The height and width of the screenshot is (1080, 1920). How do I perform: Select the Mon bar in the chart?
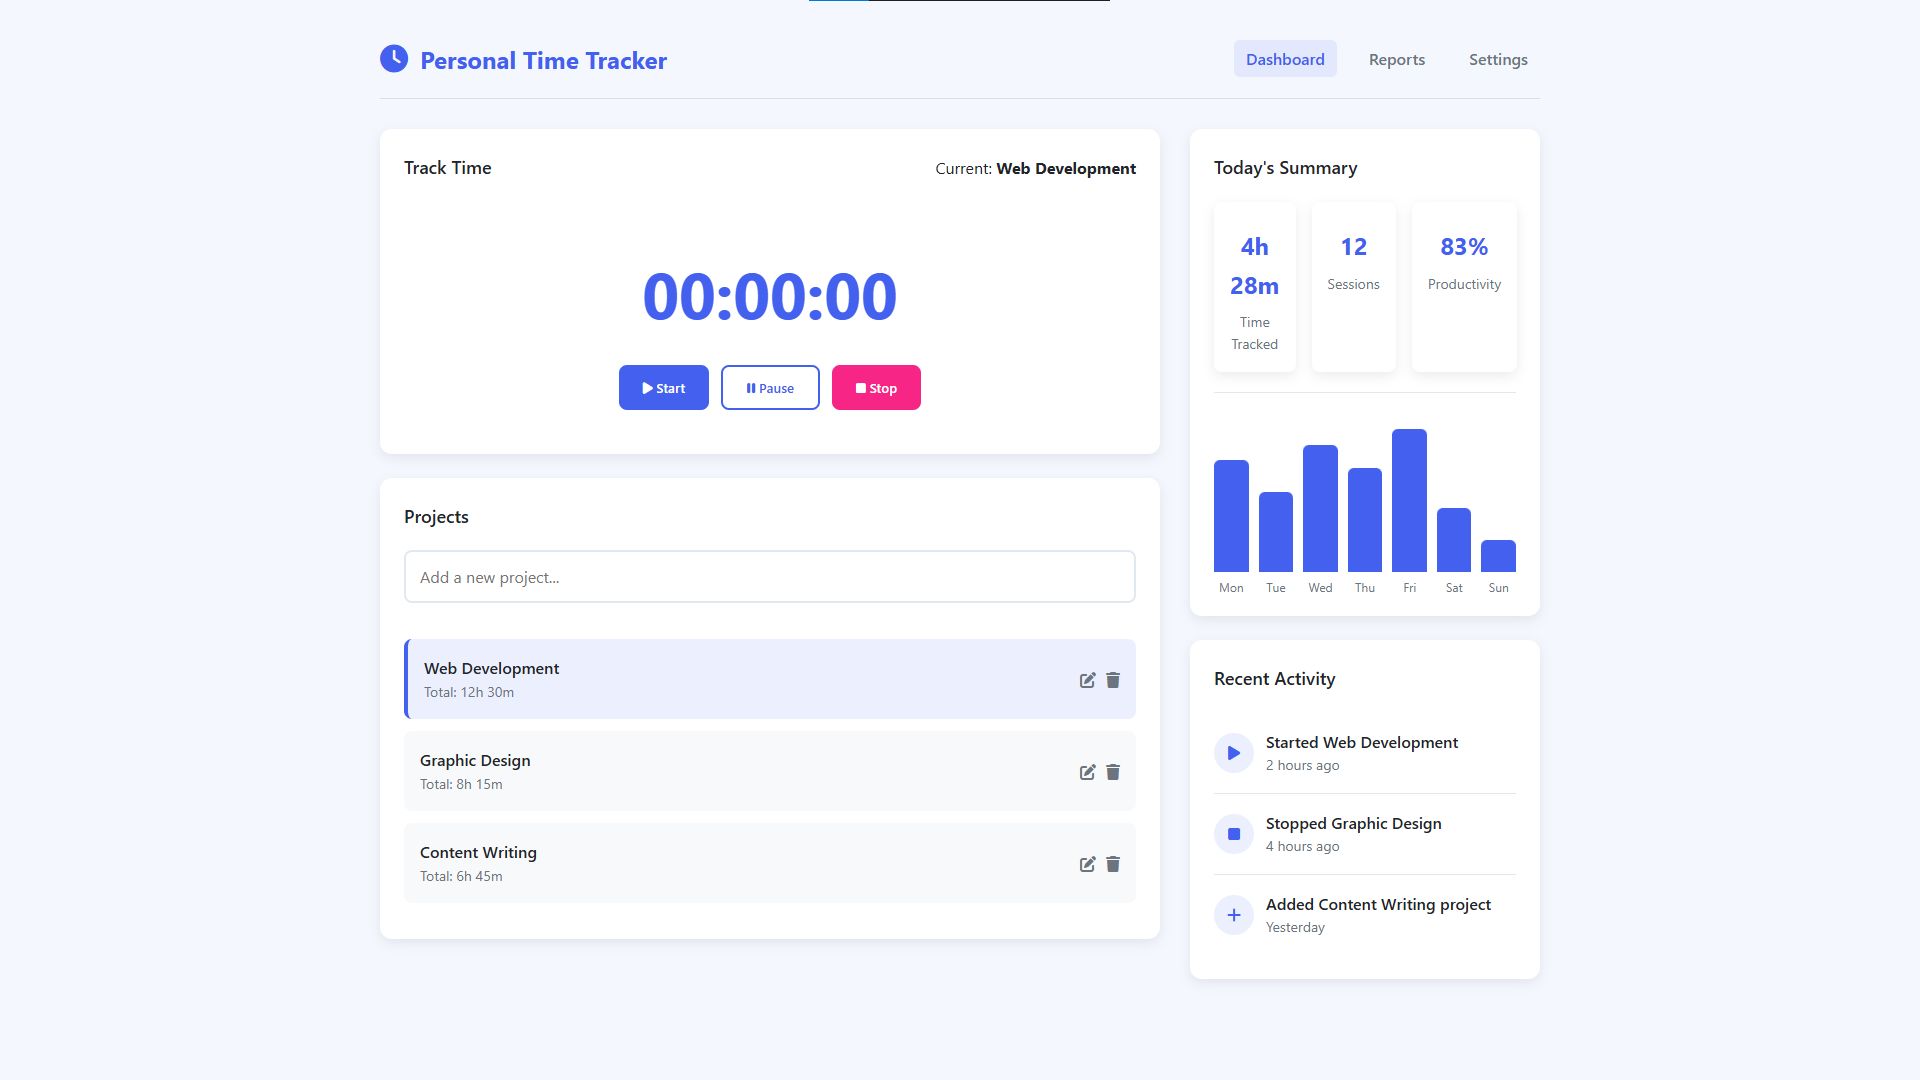coord(1231,516)
